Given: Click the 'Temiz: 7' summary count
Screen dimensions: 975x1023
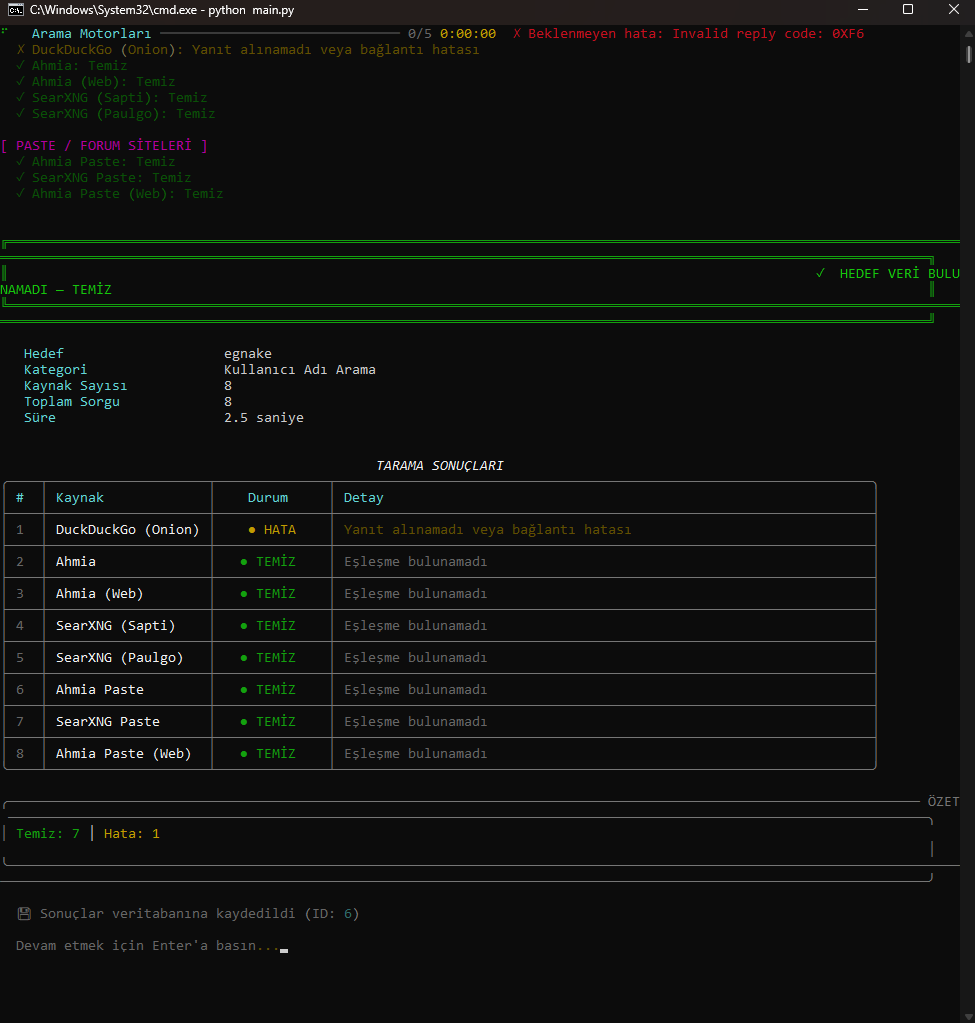Looking at the screenshot, I should pyautogui.click(x=48, y=833).
